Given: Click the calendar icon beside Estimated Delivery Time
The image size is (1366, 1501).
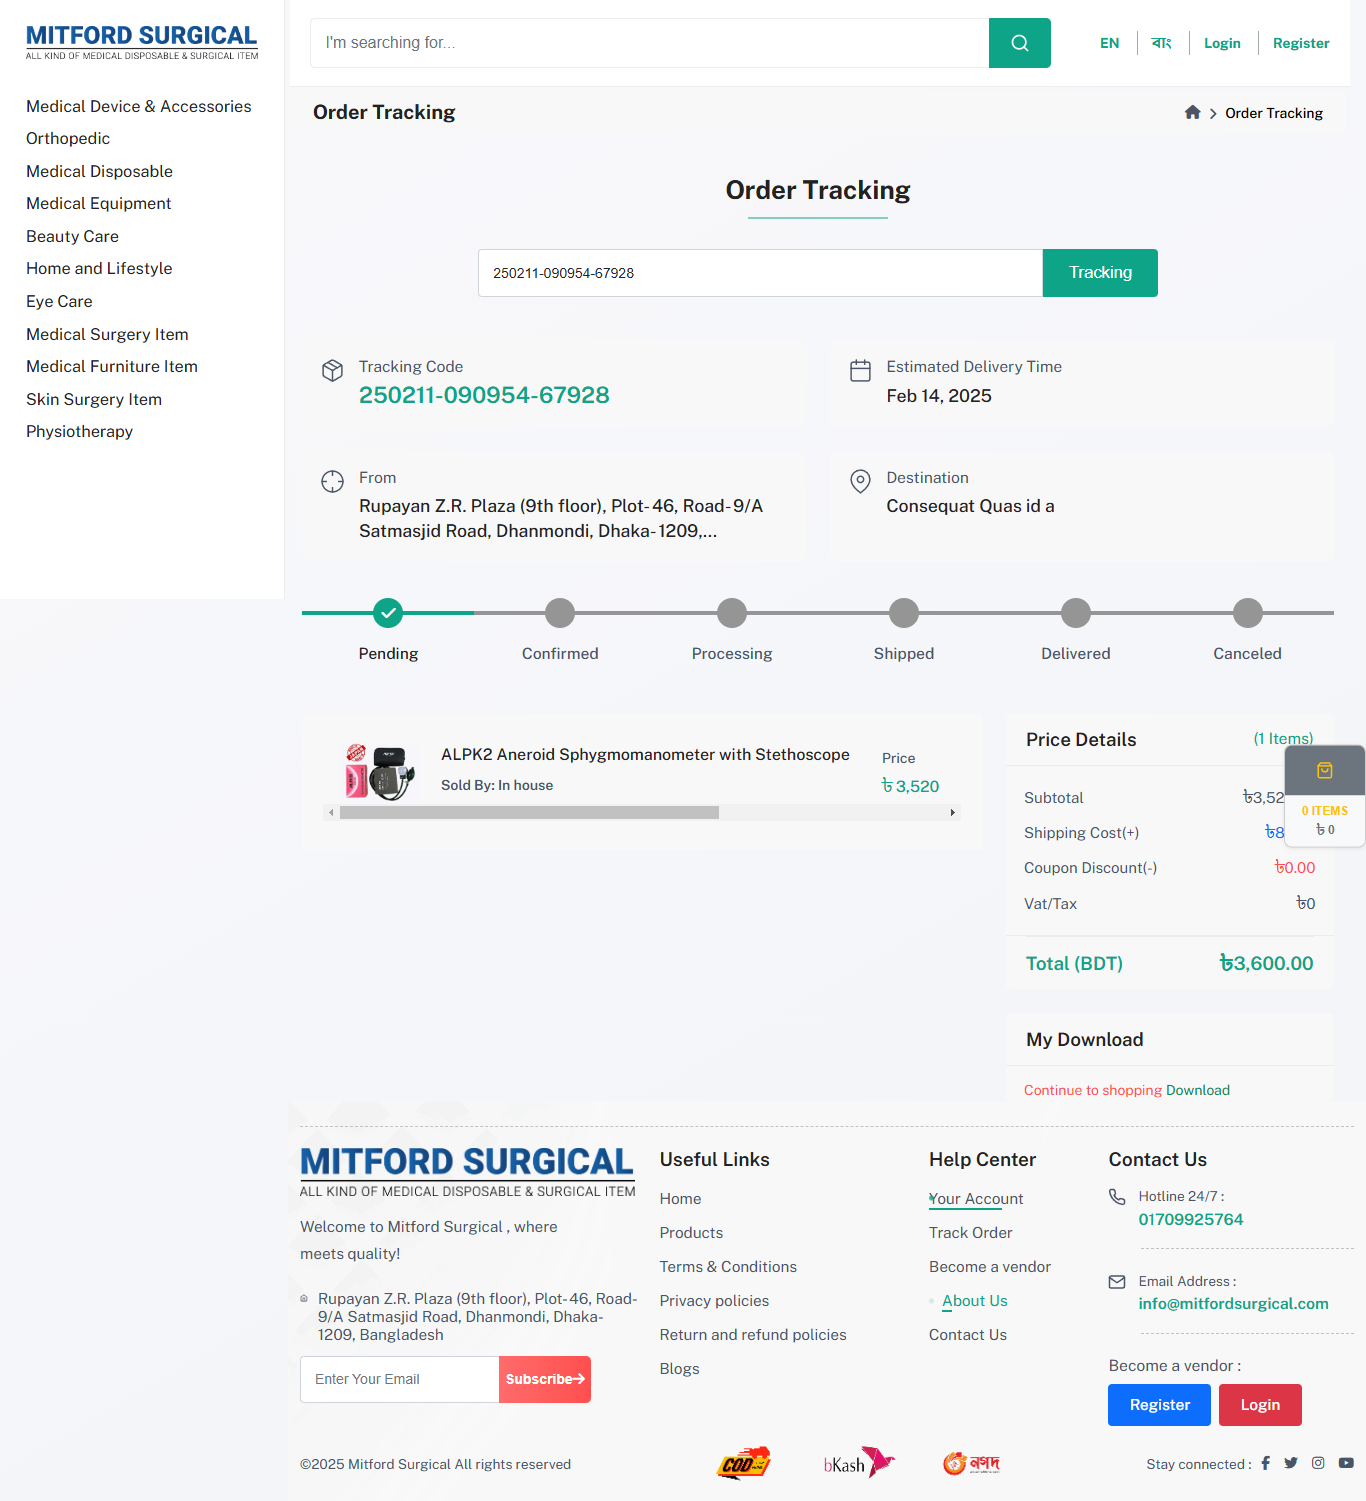Looking at the screenshot, I should click(860, 370).
